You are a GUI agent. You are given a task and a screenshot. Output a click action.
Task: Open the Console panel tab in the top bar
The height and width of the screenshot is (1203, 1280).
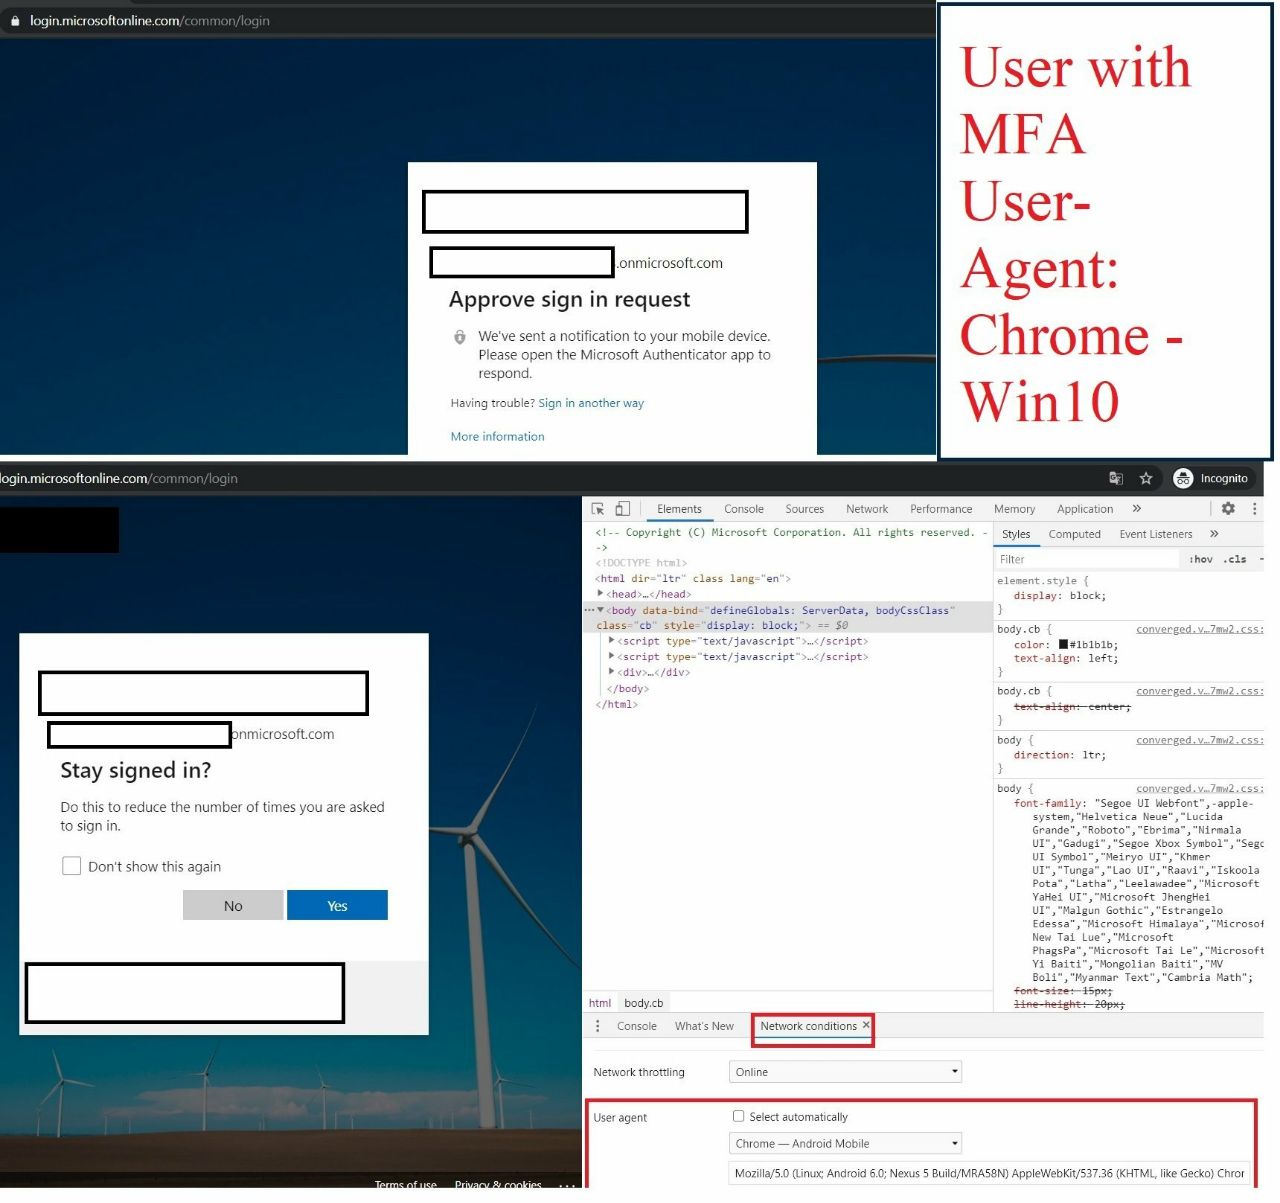(x=744, y=510)
